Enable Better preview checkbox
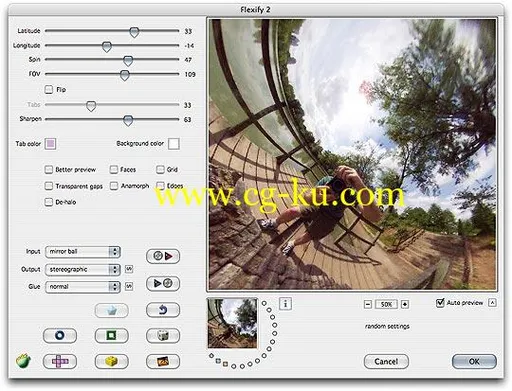 [x=49, y=170]
